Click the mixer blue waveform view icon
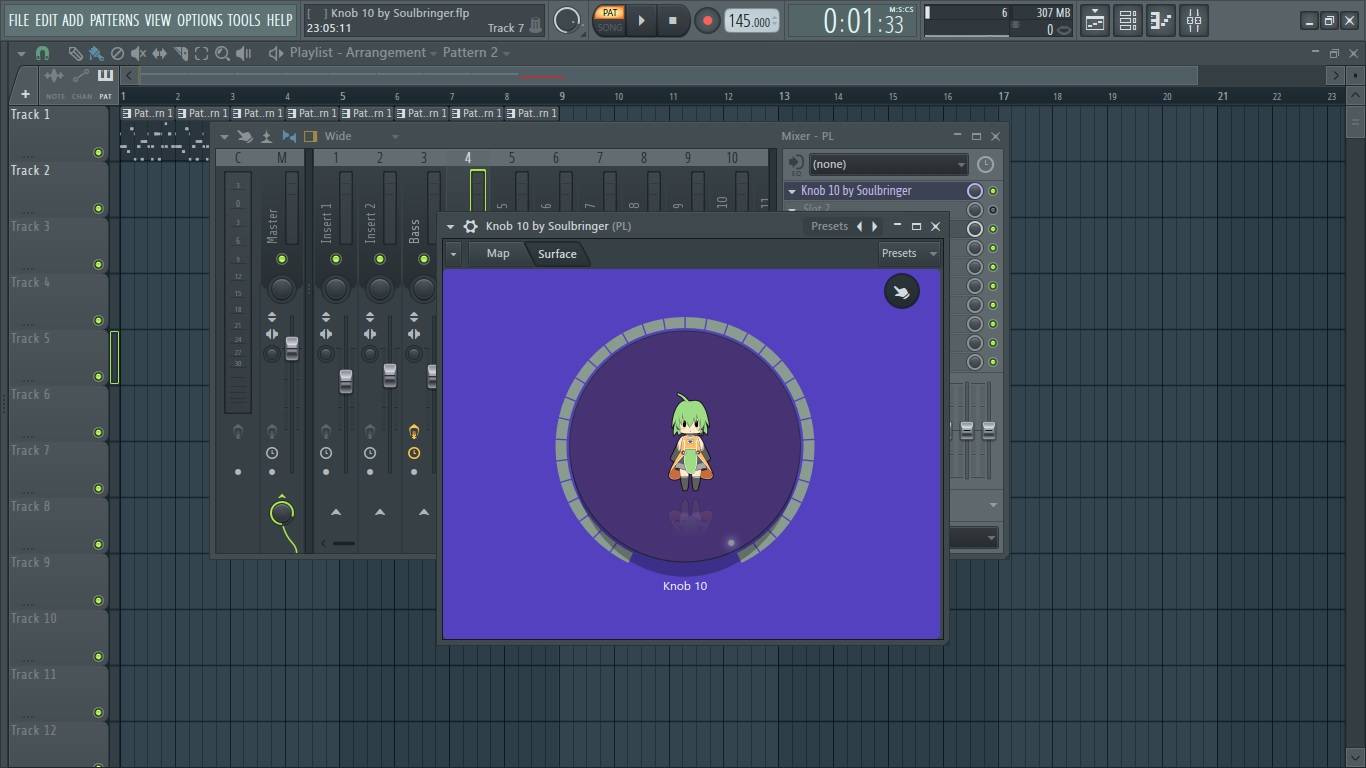The height and width of the screenshot is (768, 1366). pyautogui.click(x=289, y=136)
